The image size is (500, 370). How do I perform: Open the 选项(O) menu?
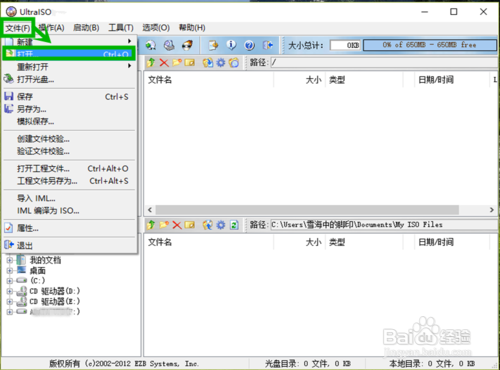point(156,28)
